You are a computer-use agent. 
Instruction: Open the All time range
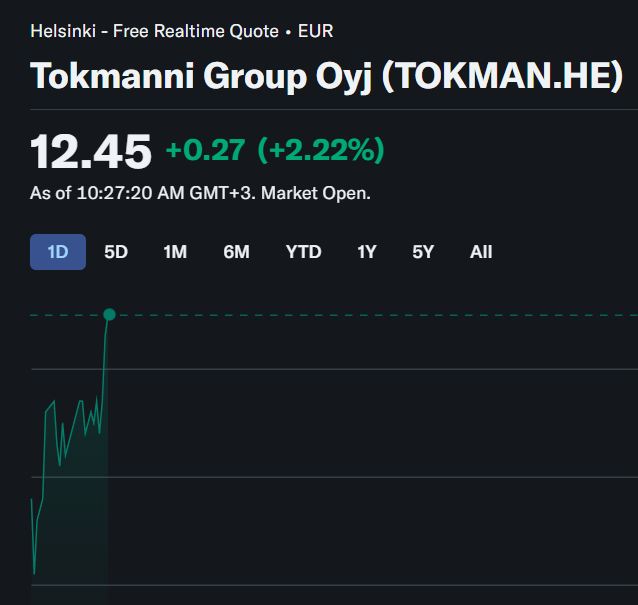[481, 252]
